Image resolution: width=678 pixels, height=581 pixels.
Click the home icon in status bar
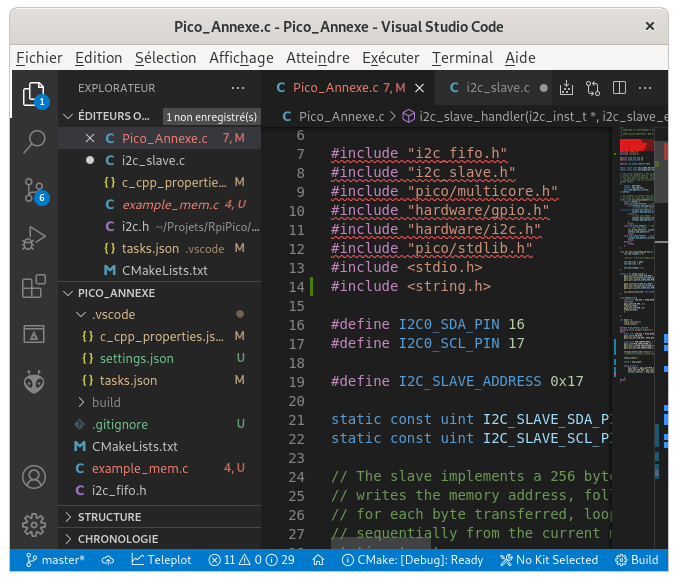click(x=318, y=560)
